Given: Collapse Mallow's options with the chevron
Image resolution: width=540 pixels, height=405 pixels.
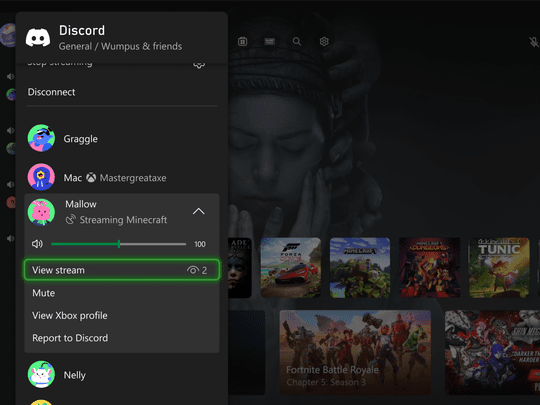Looking at the screenshot, I should pos(199,211).
